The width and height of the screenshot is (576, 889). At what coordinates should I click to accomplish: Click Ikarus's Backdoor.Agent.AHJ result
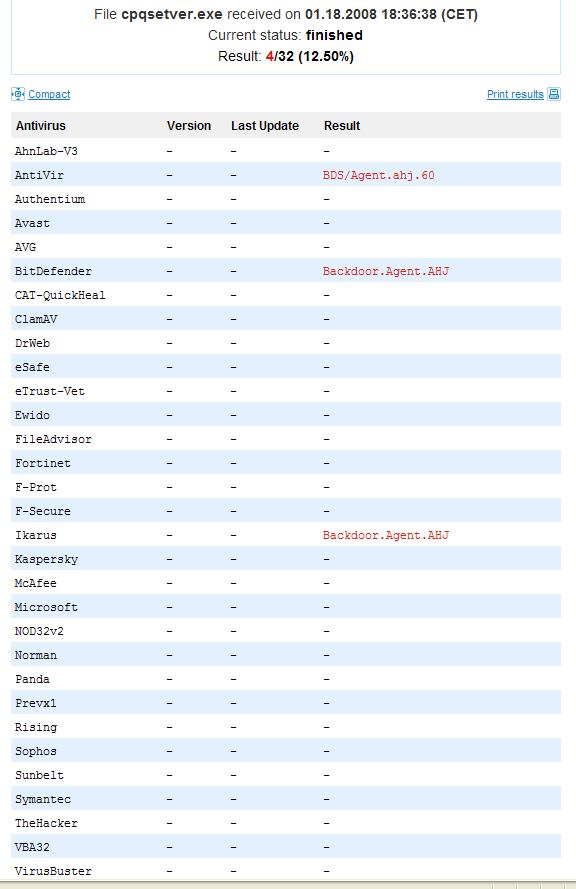[x=386, y=535]
